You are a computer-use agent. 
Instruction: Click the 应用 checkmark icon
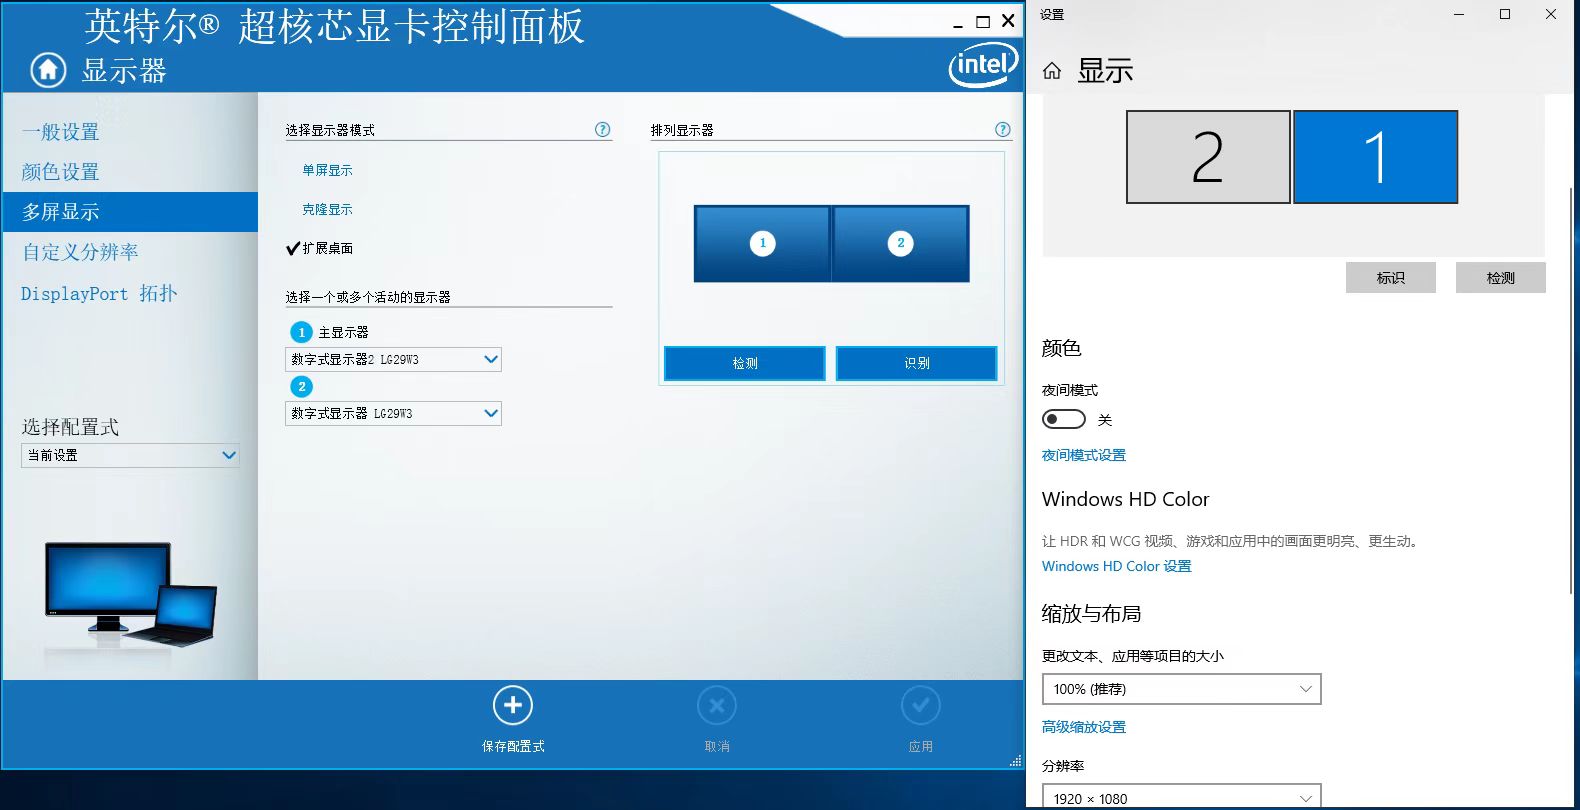[x=921, y=705]
